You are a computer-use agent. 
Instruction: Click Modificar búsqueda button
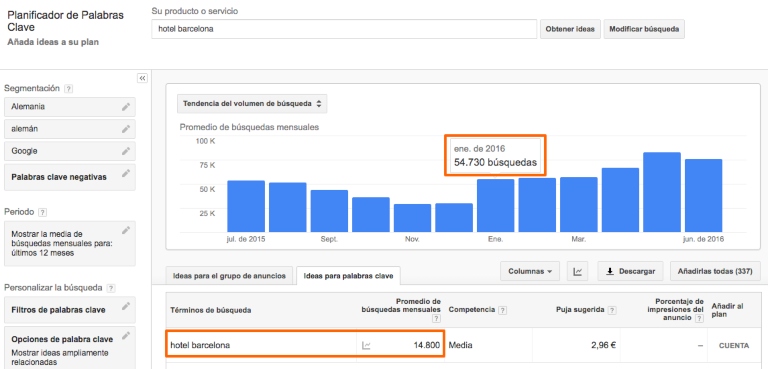click(x=644, y=29)
